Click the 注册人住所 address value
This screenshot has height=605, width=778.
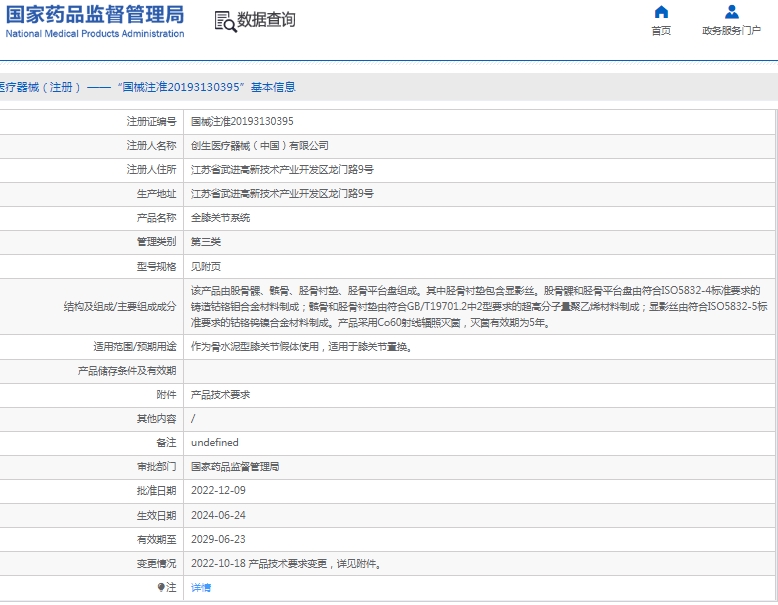(282, 170)
